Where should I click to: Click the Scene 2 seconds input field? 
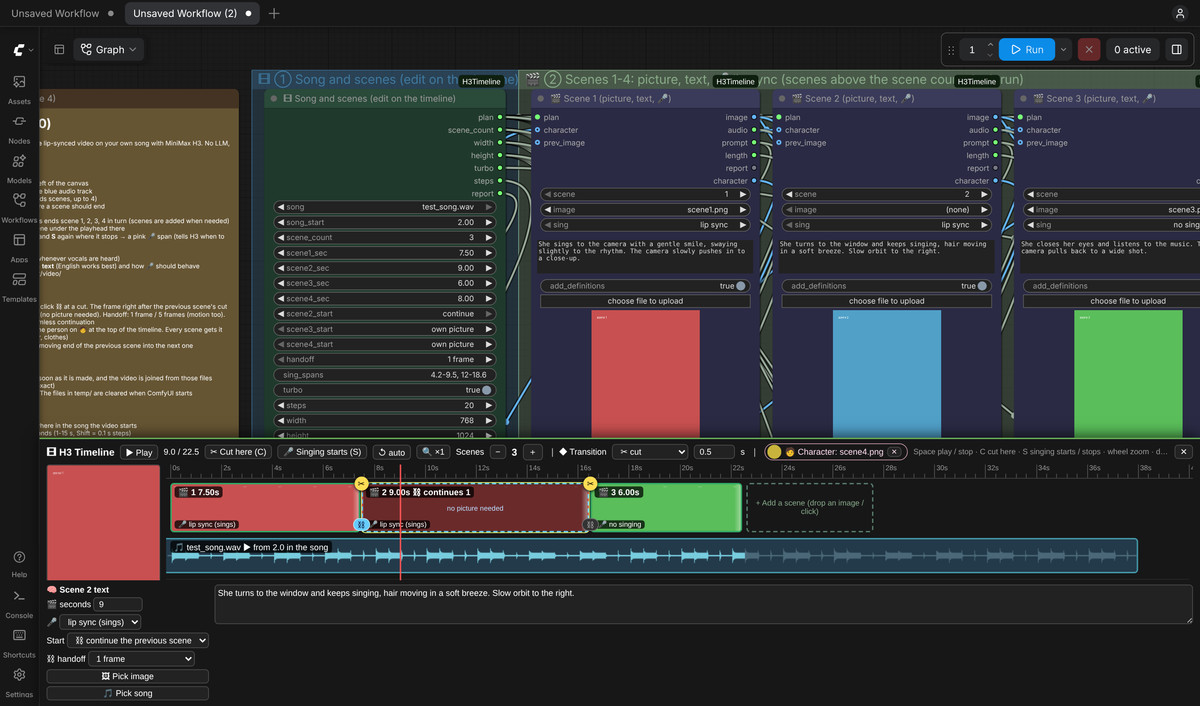(x=117, y=604)
